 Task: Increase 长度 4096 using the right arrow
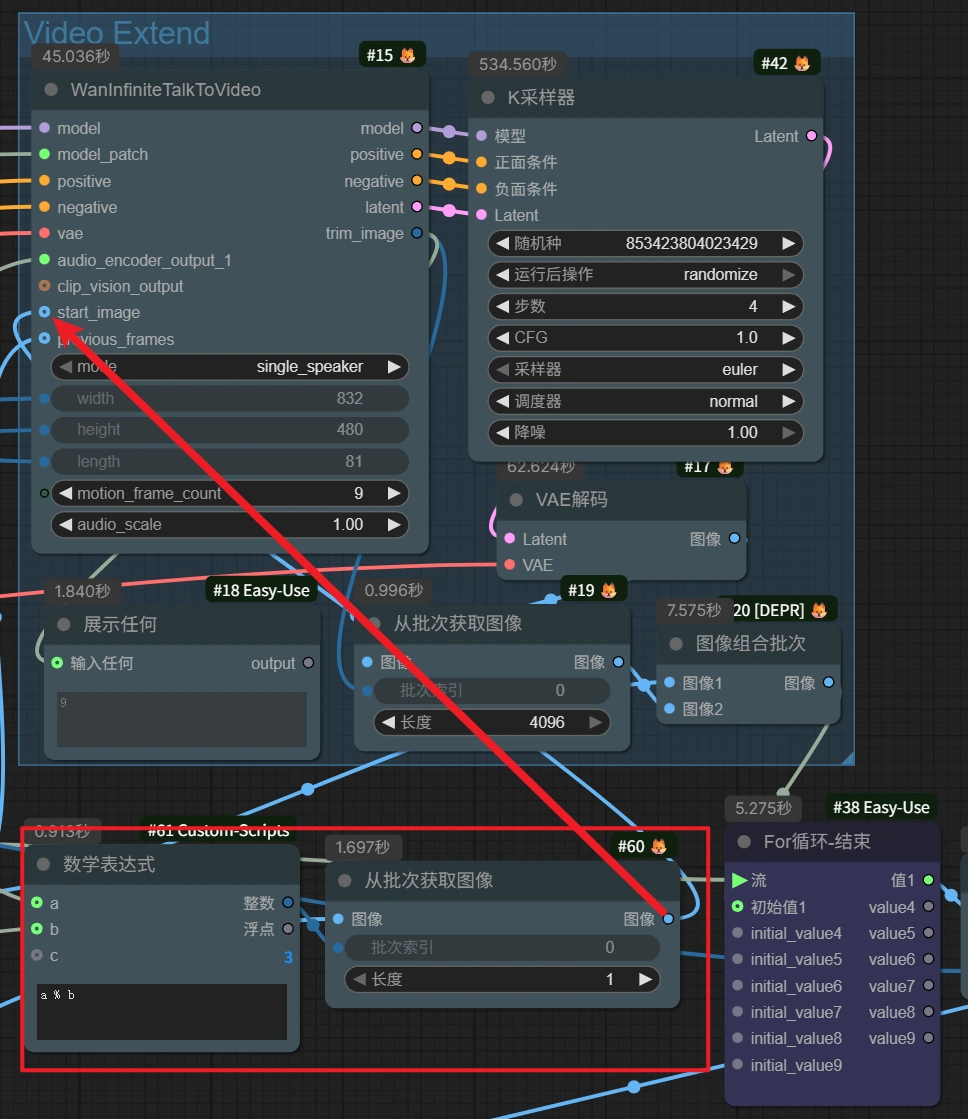[596, 721]
